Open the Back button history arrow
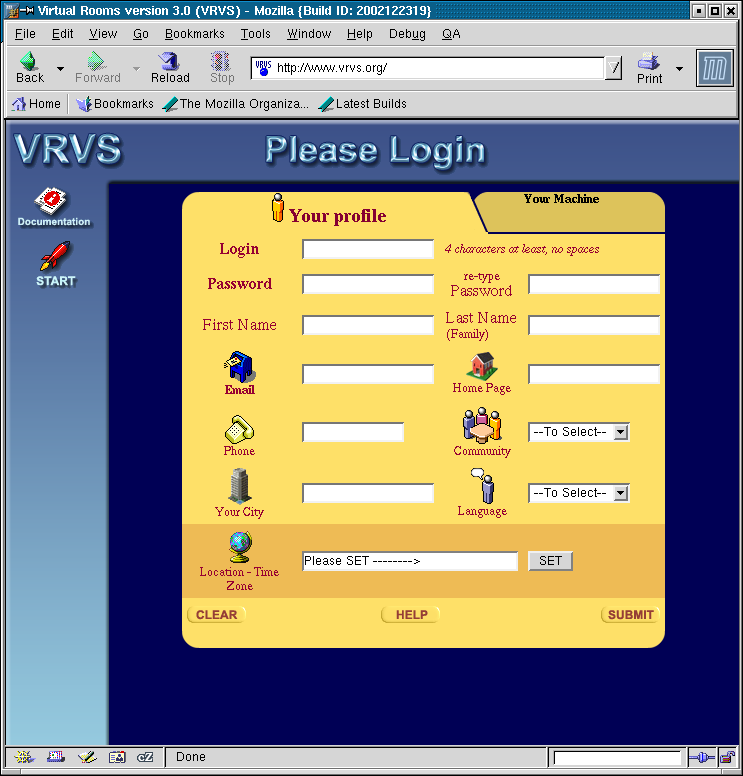The image size is (743, 776). coord(60,69)
